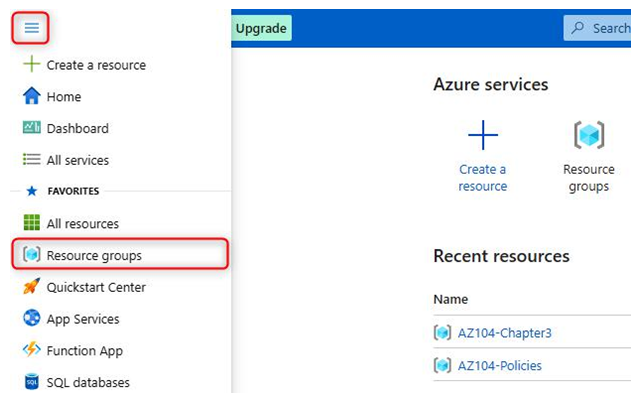Open the AZ104-Policies recent resource link
Viewport: 638px width, 396px height.
click(x=500, y=365)
